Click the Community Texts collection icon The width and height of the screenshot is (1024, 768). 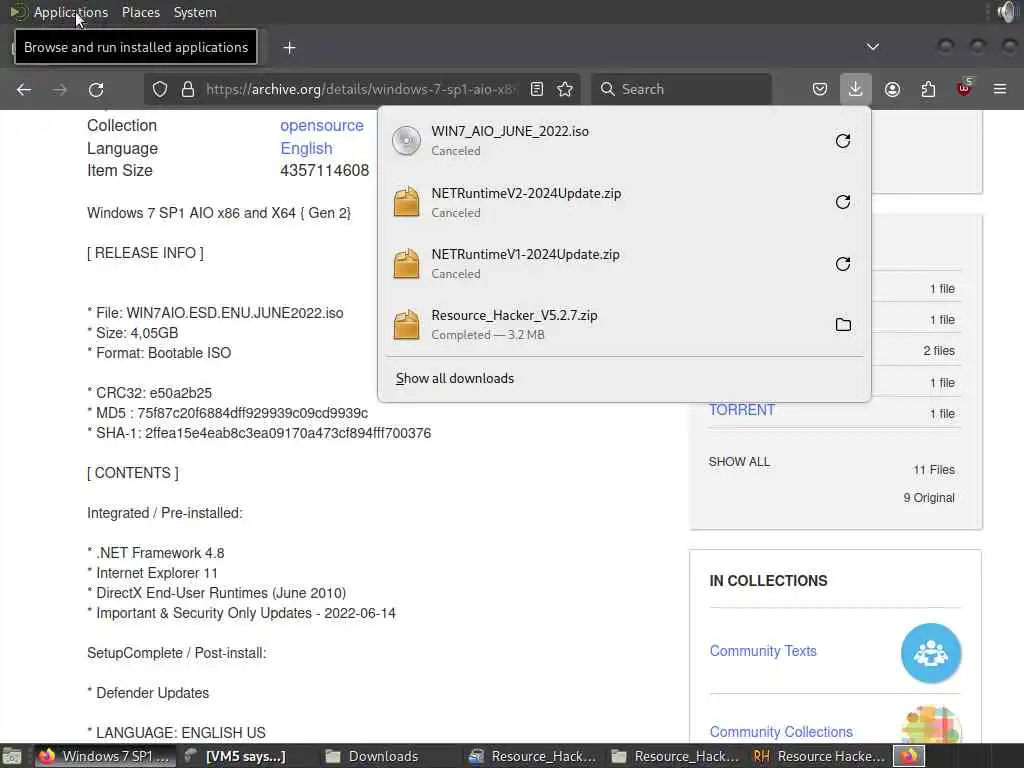coord(931,653)
